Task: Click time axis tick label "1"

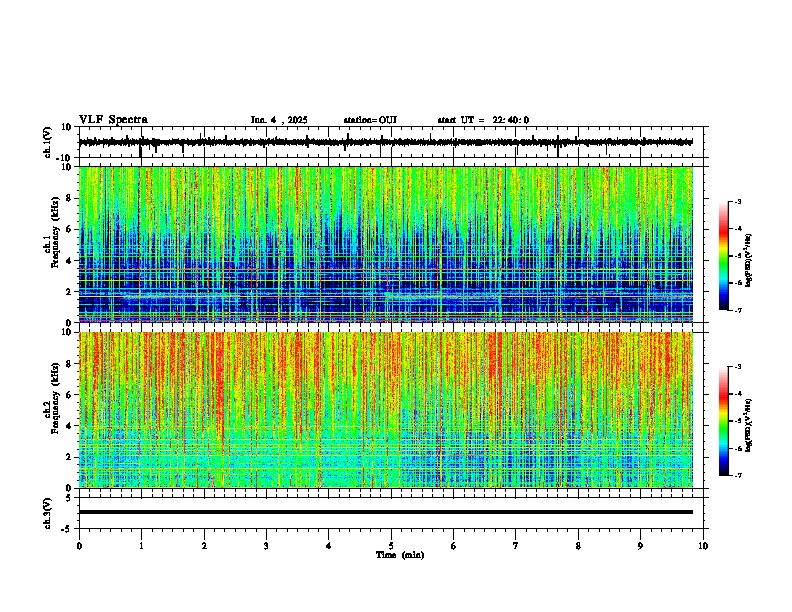Action: click(141, 546)
